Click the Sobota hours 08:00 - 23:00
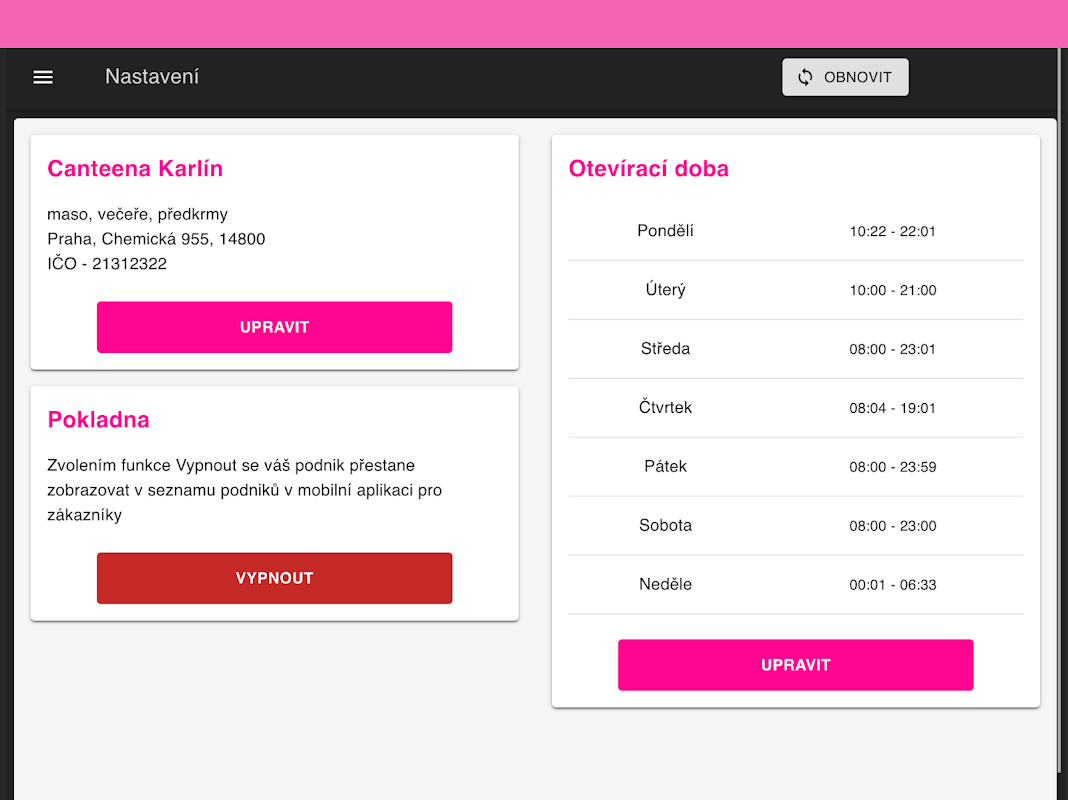 893,525
